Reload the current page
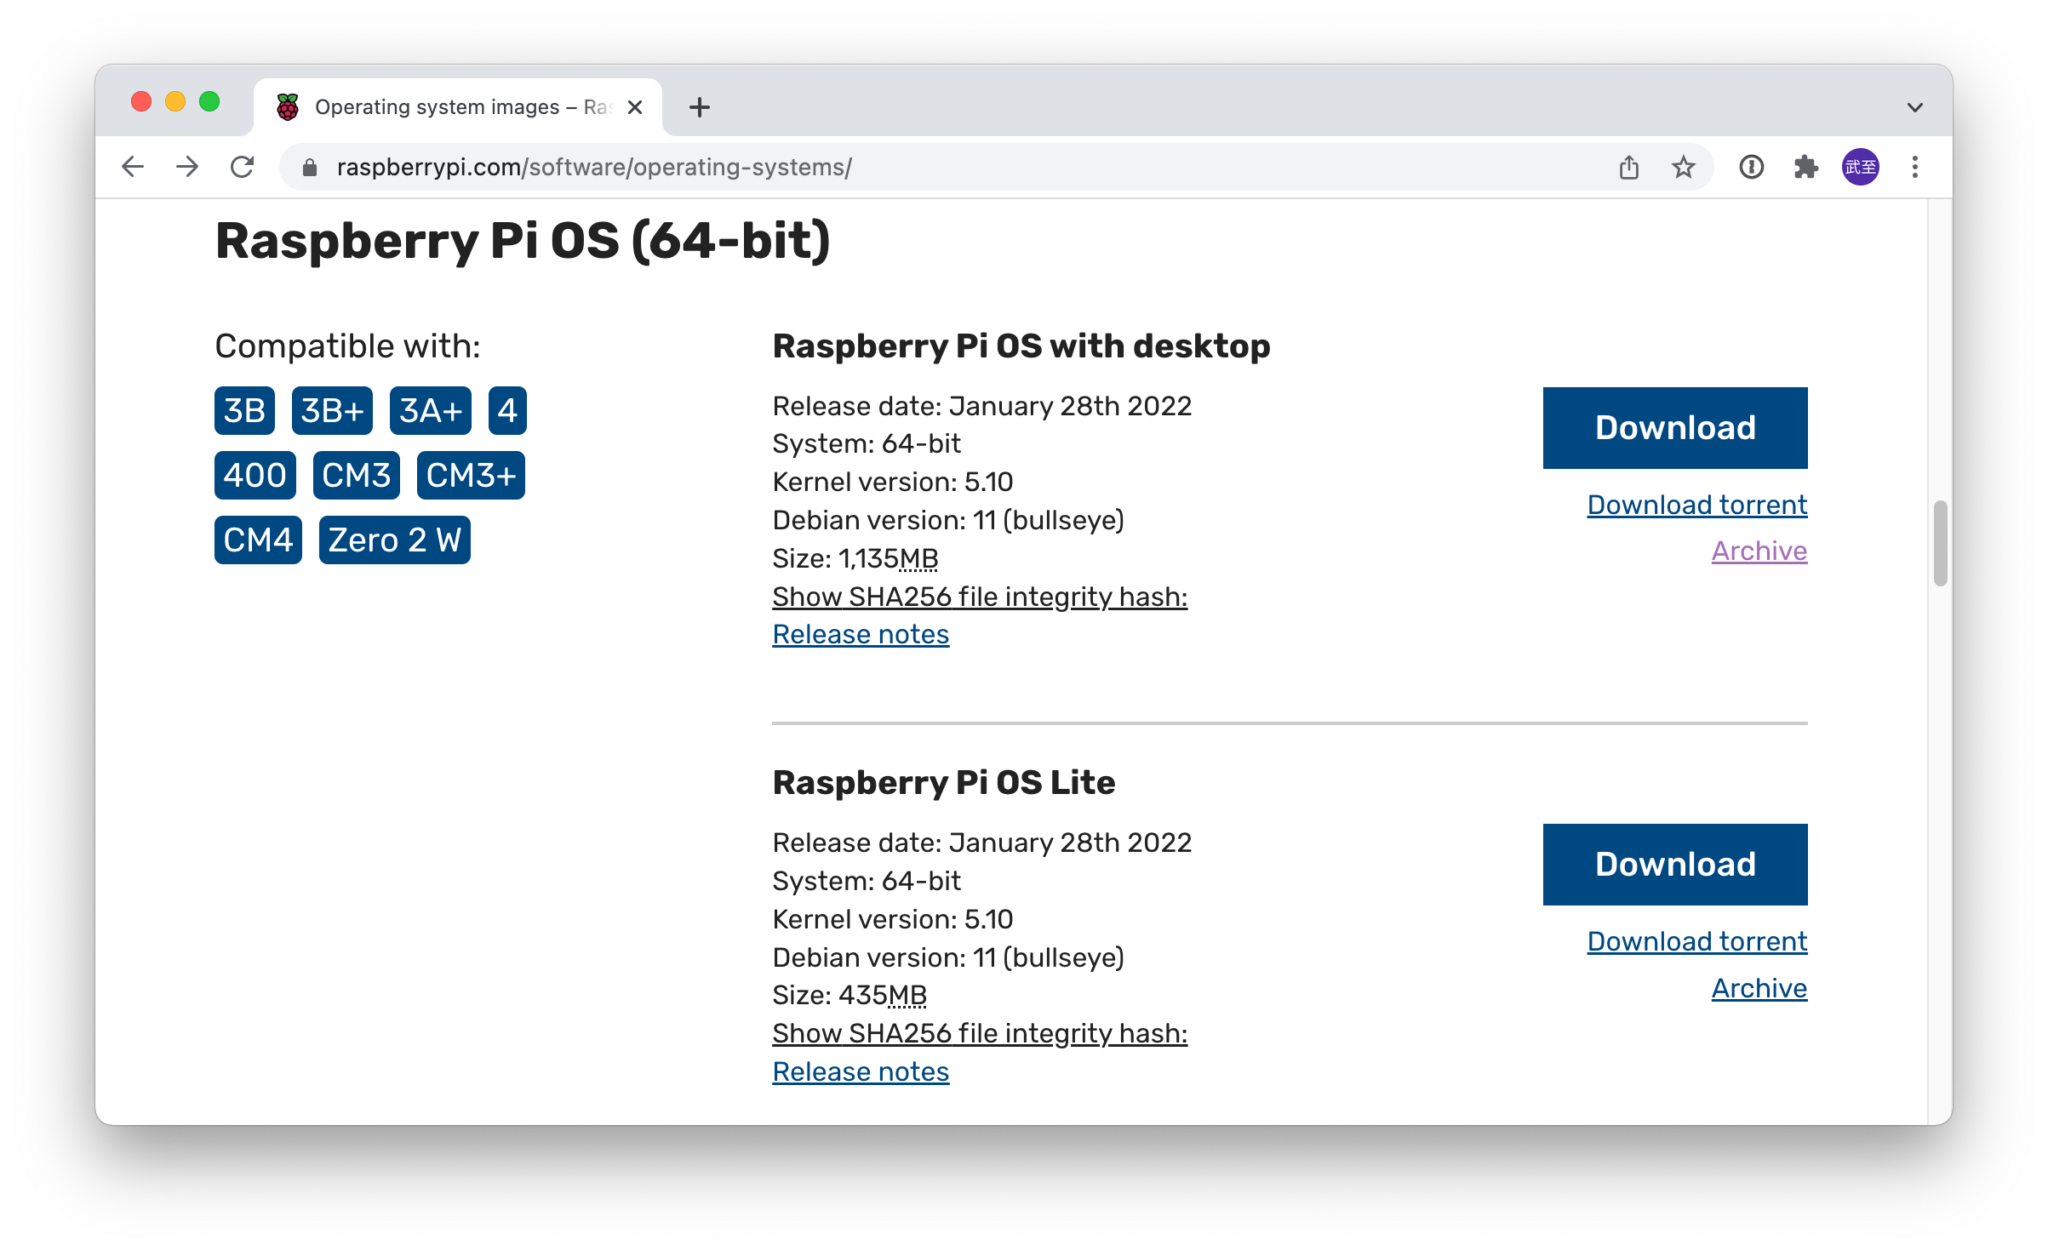This screenshot has height=1251, width=2048. (x=242, y=167)
